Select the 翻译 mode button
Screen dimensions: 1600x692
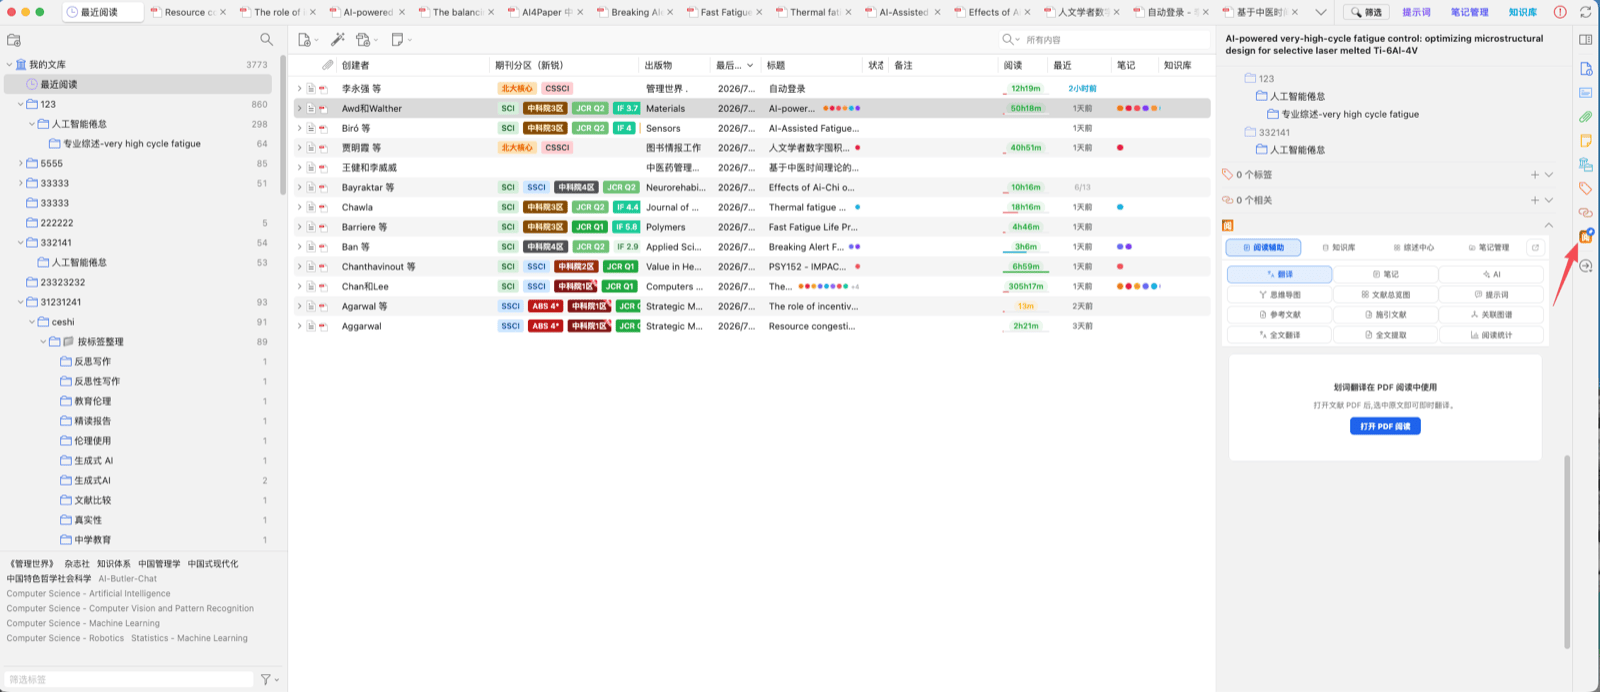coord(1280,274)
